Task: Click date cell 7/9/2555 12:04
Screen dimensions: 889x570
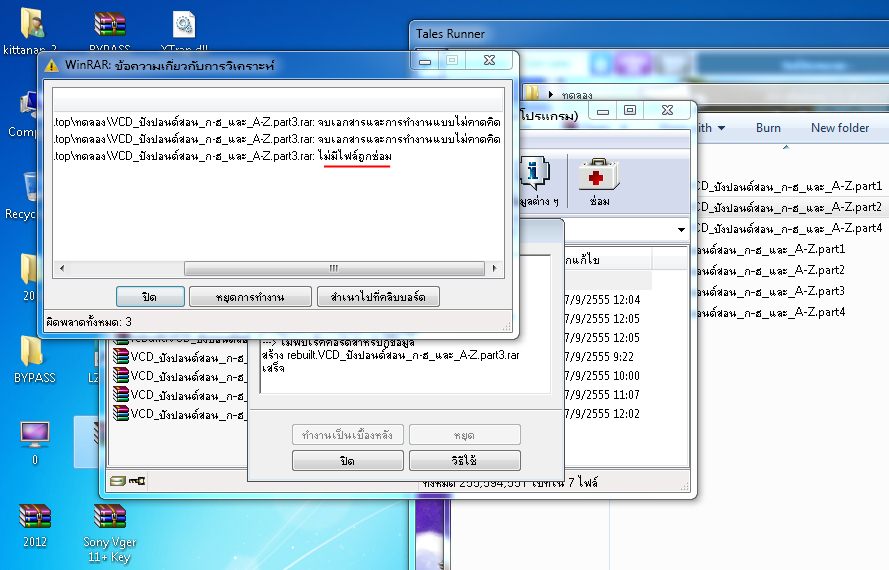Action: pos(602,299)
